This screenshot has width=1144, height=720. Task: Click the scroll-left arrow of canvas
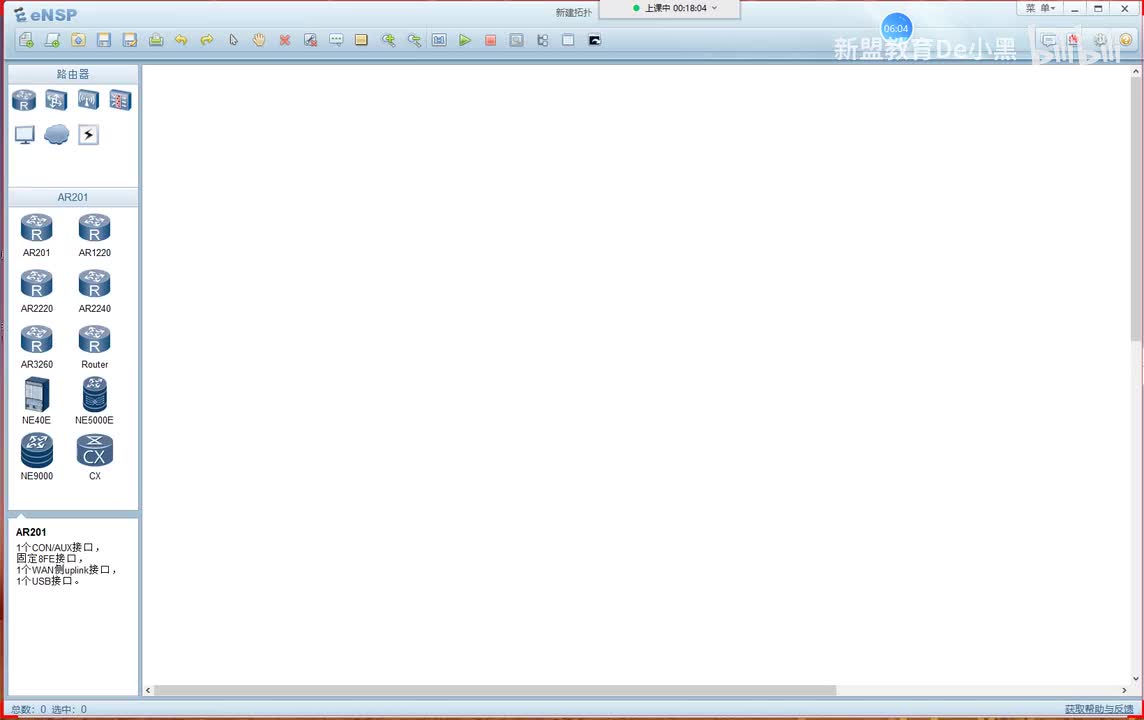click(148, 690)
